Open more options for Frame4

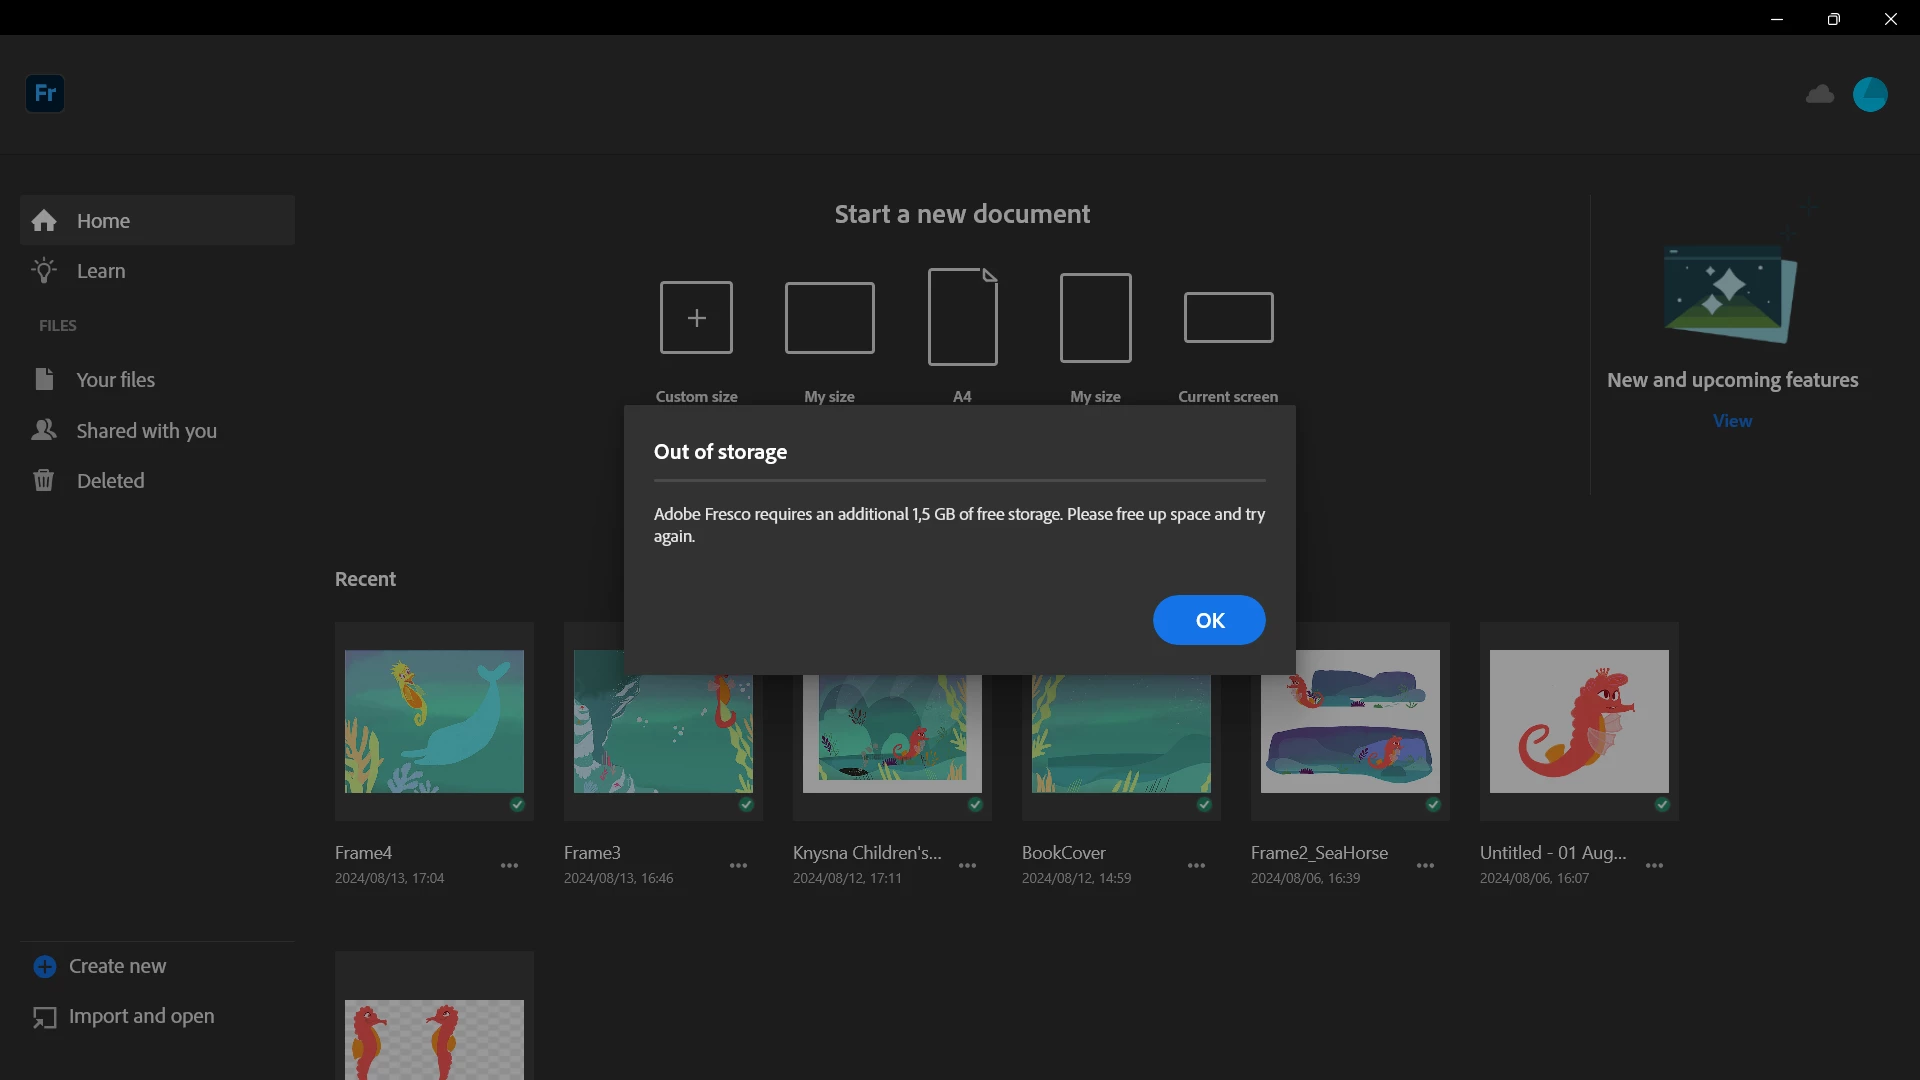(509, 866)
